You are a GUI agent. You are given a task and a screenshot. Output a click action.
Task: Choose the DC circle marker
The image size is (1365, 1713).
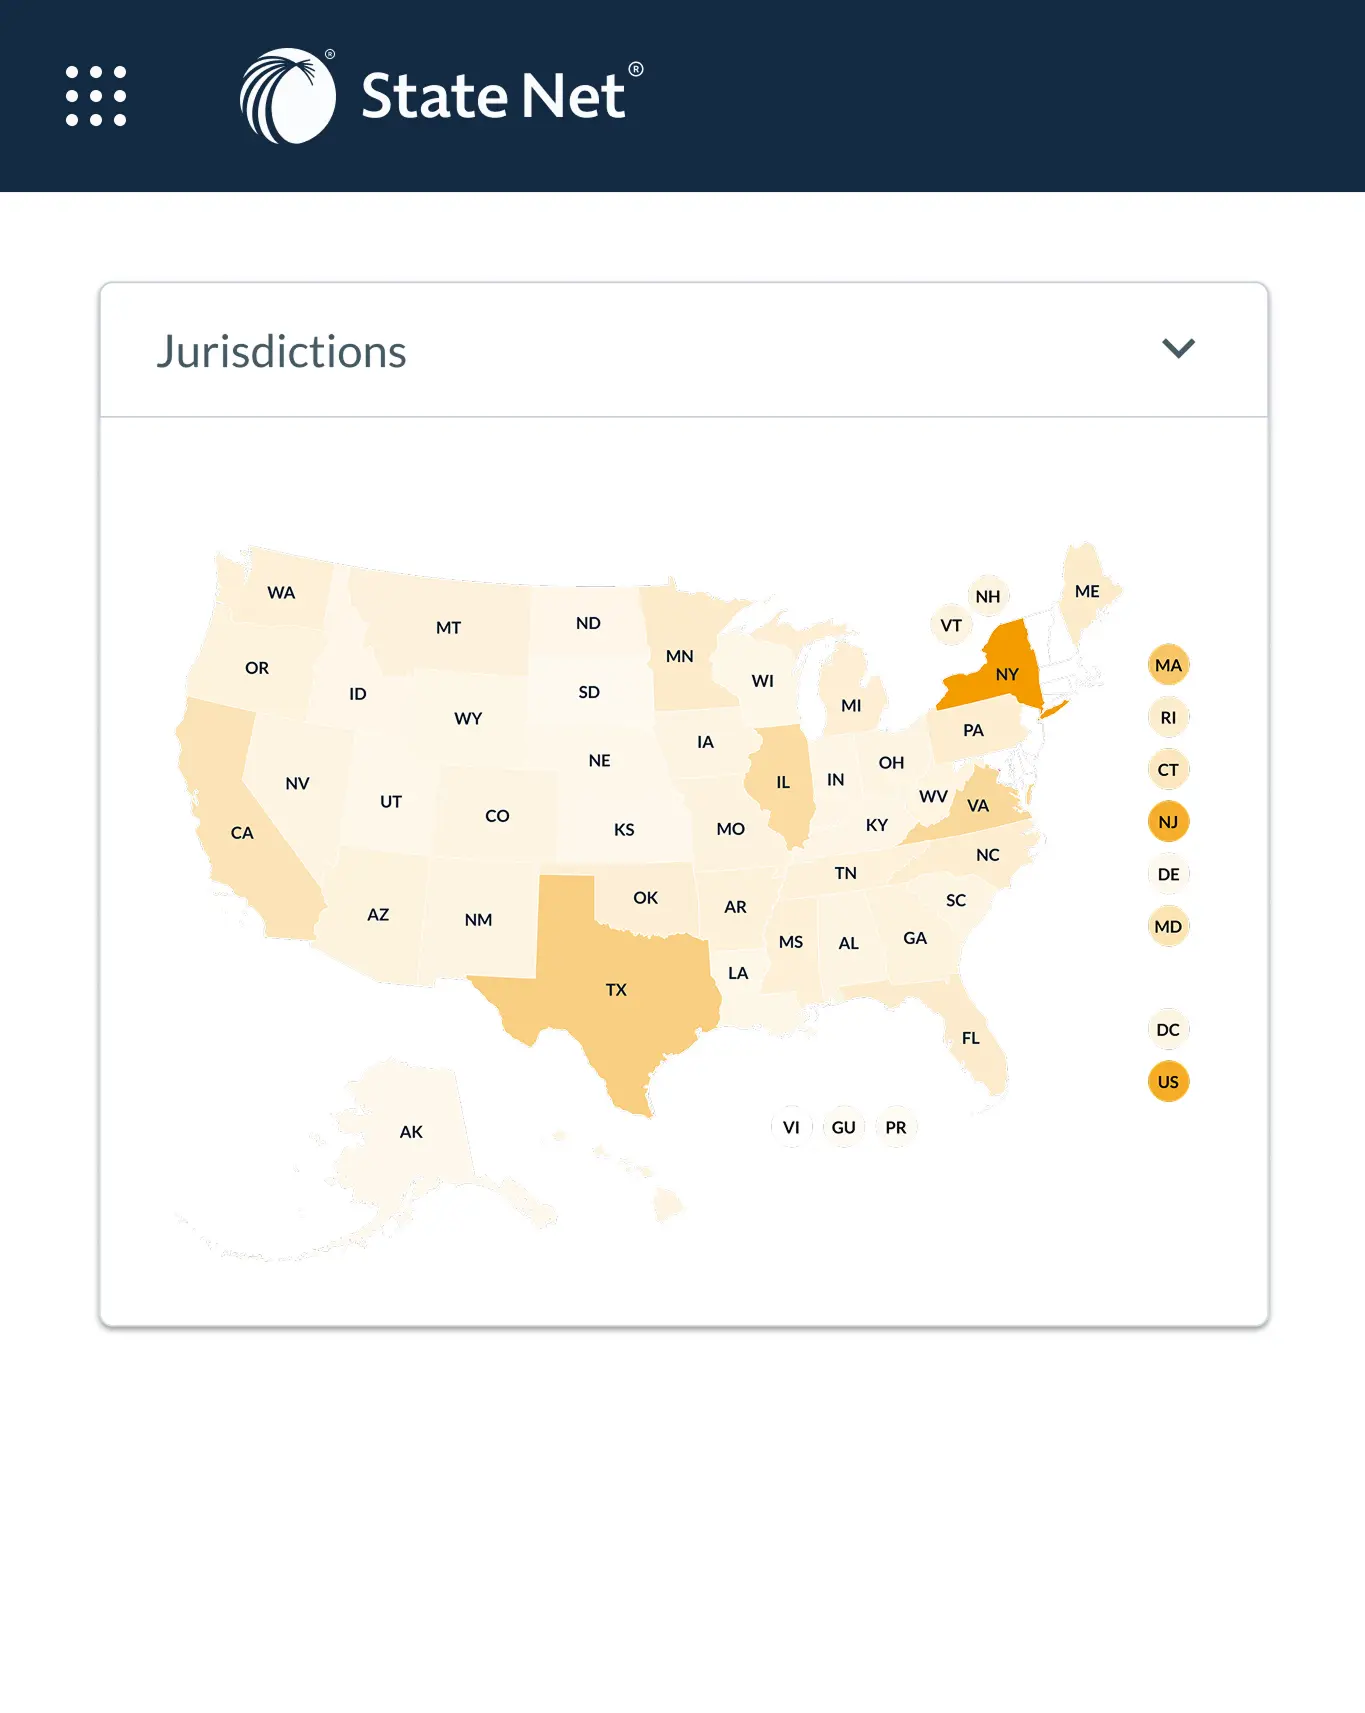[1168, 1030]
